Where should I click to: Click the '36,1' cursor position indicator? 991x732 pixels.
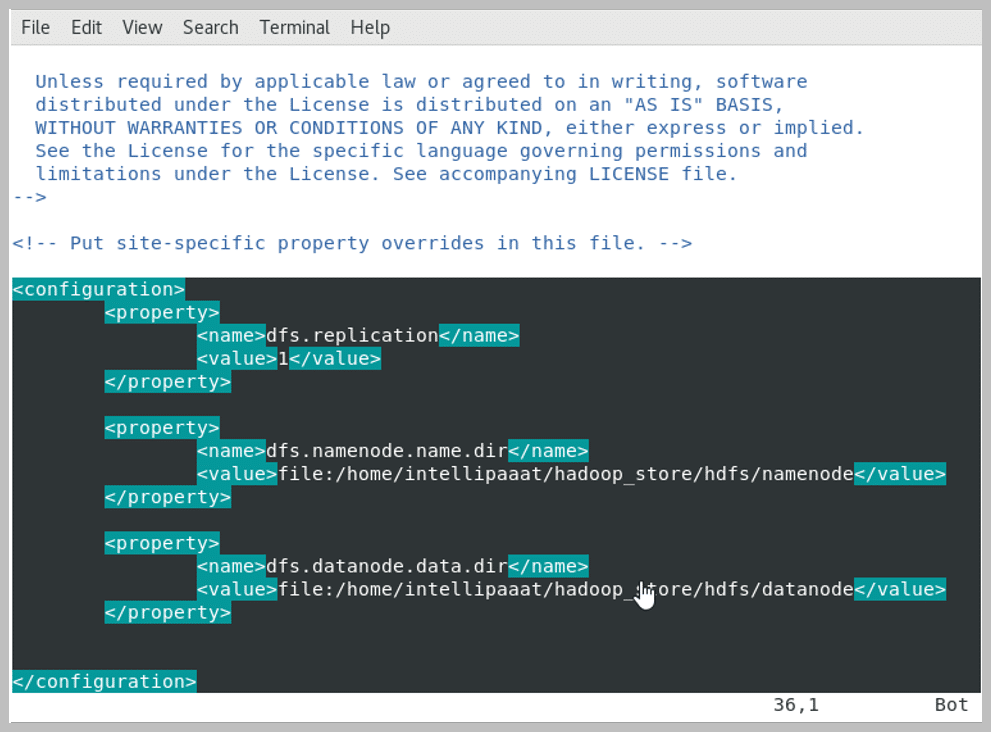[x=796, y=705]
